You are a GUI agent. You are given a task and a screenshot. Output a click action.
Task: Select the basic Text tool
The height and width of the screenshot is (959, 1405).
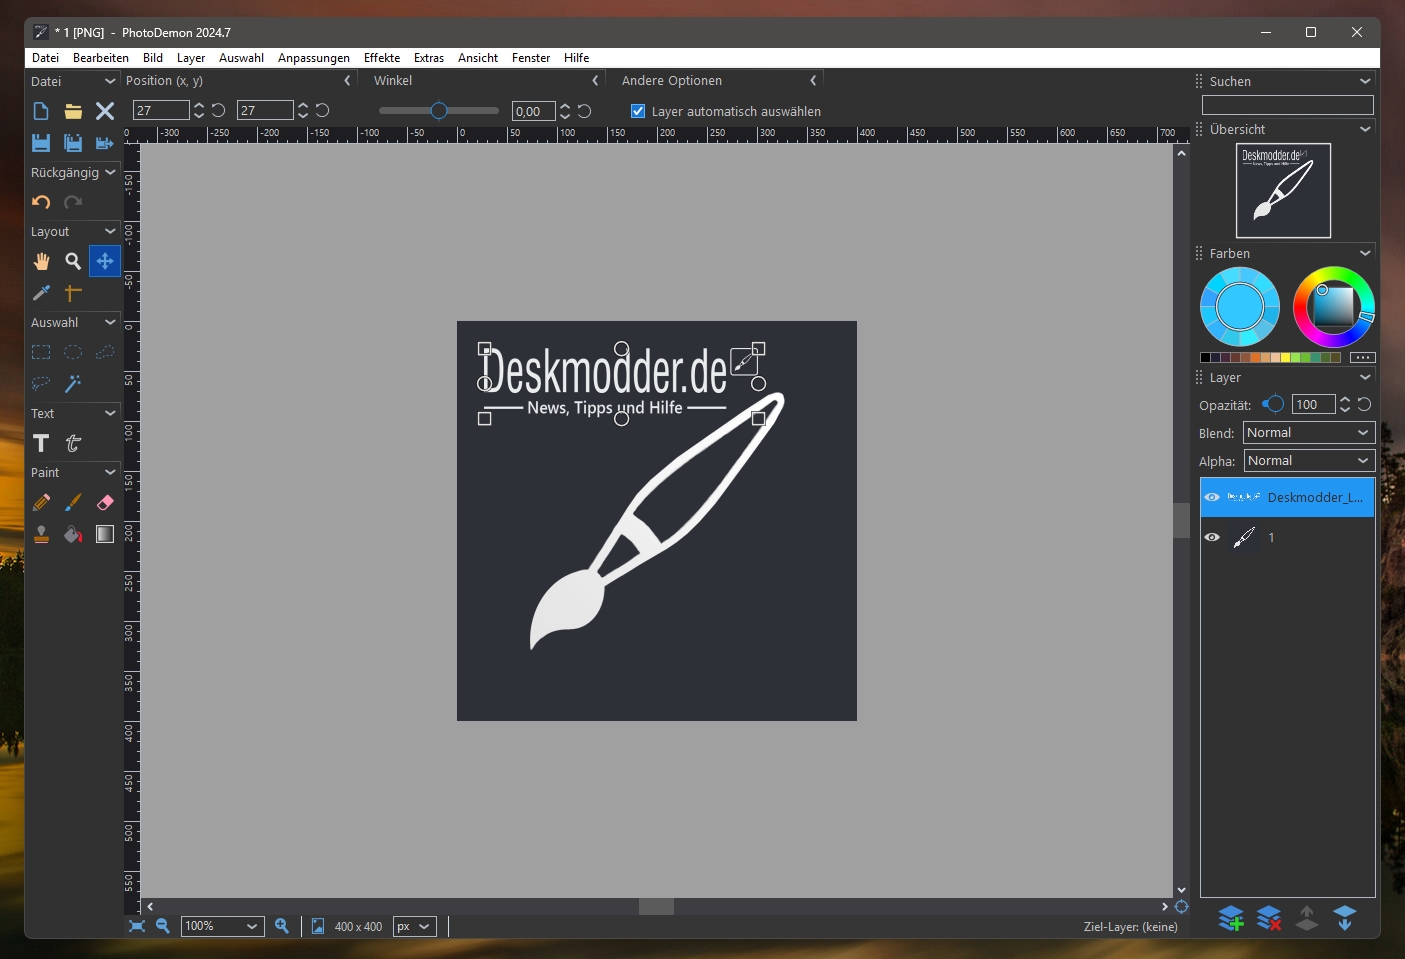coord(41,443)
